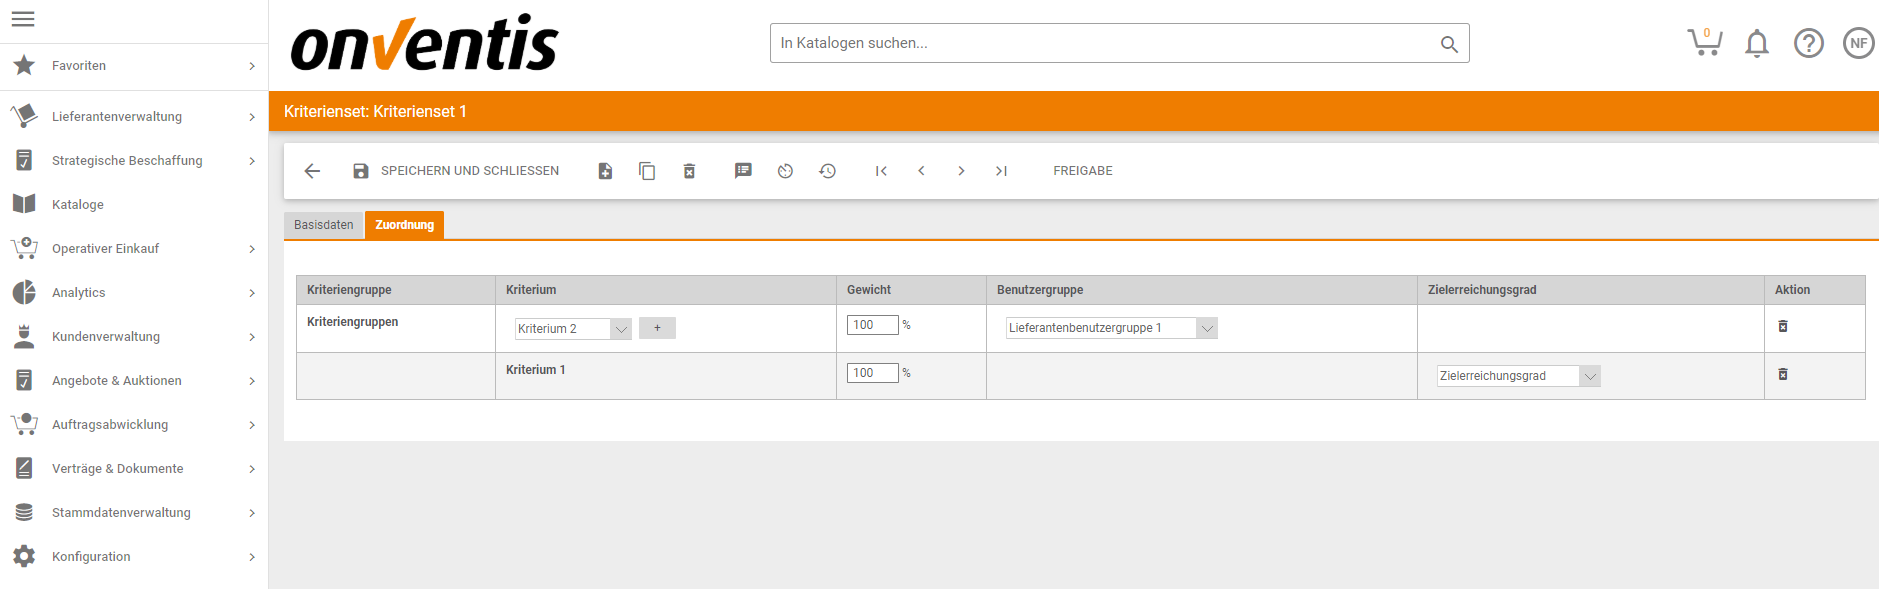The image size is (1879, 589).
Task: Go to next record arrow
Action: [x=961, y=171]
